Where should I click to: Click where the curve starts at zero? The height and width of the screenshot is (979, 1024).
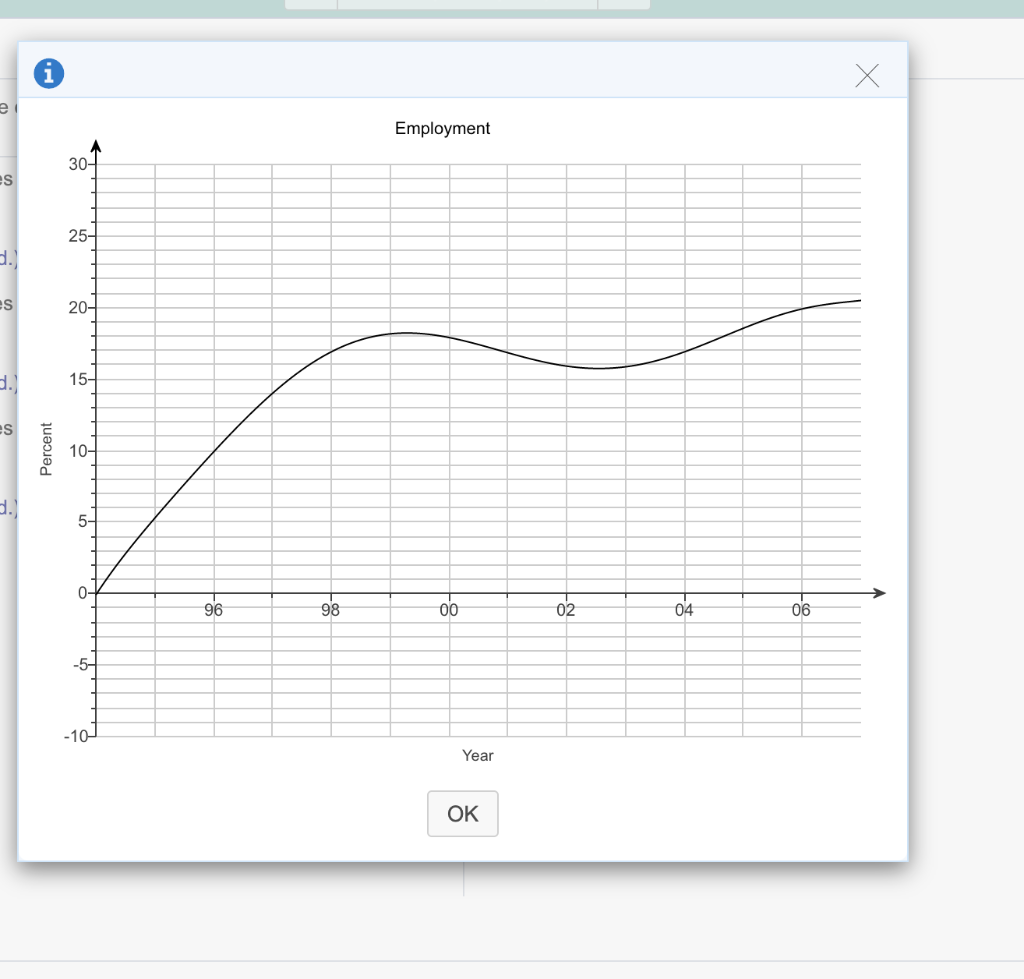point(96,592)
